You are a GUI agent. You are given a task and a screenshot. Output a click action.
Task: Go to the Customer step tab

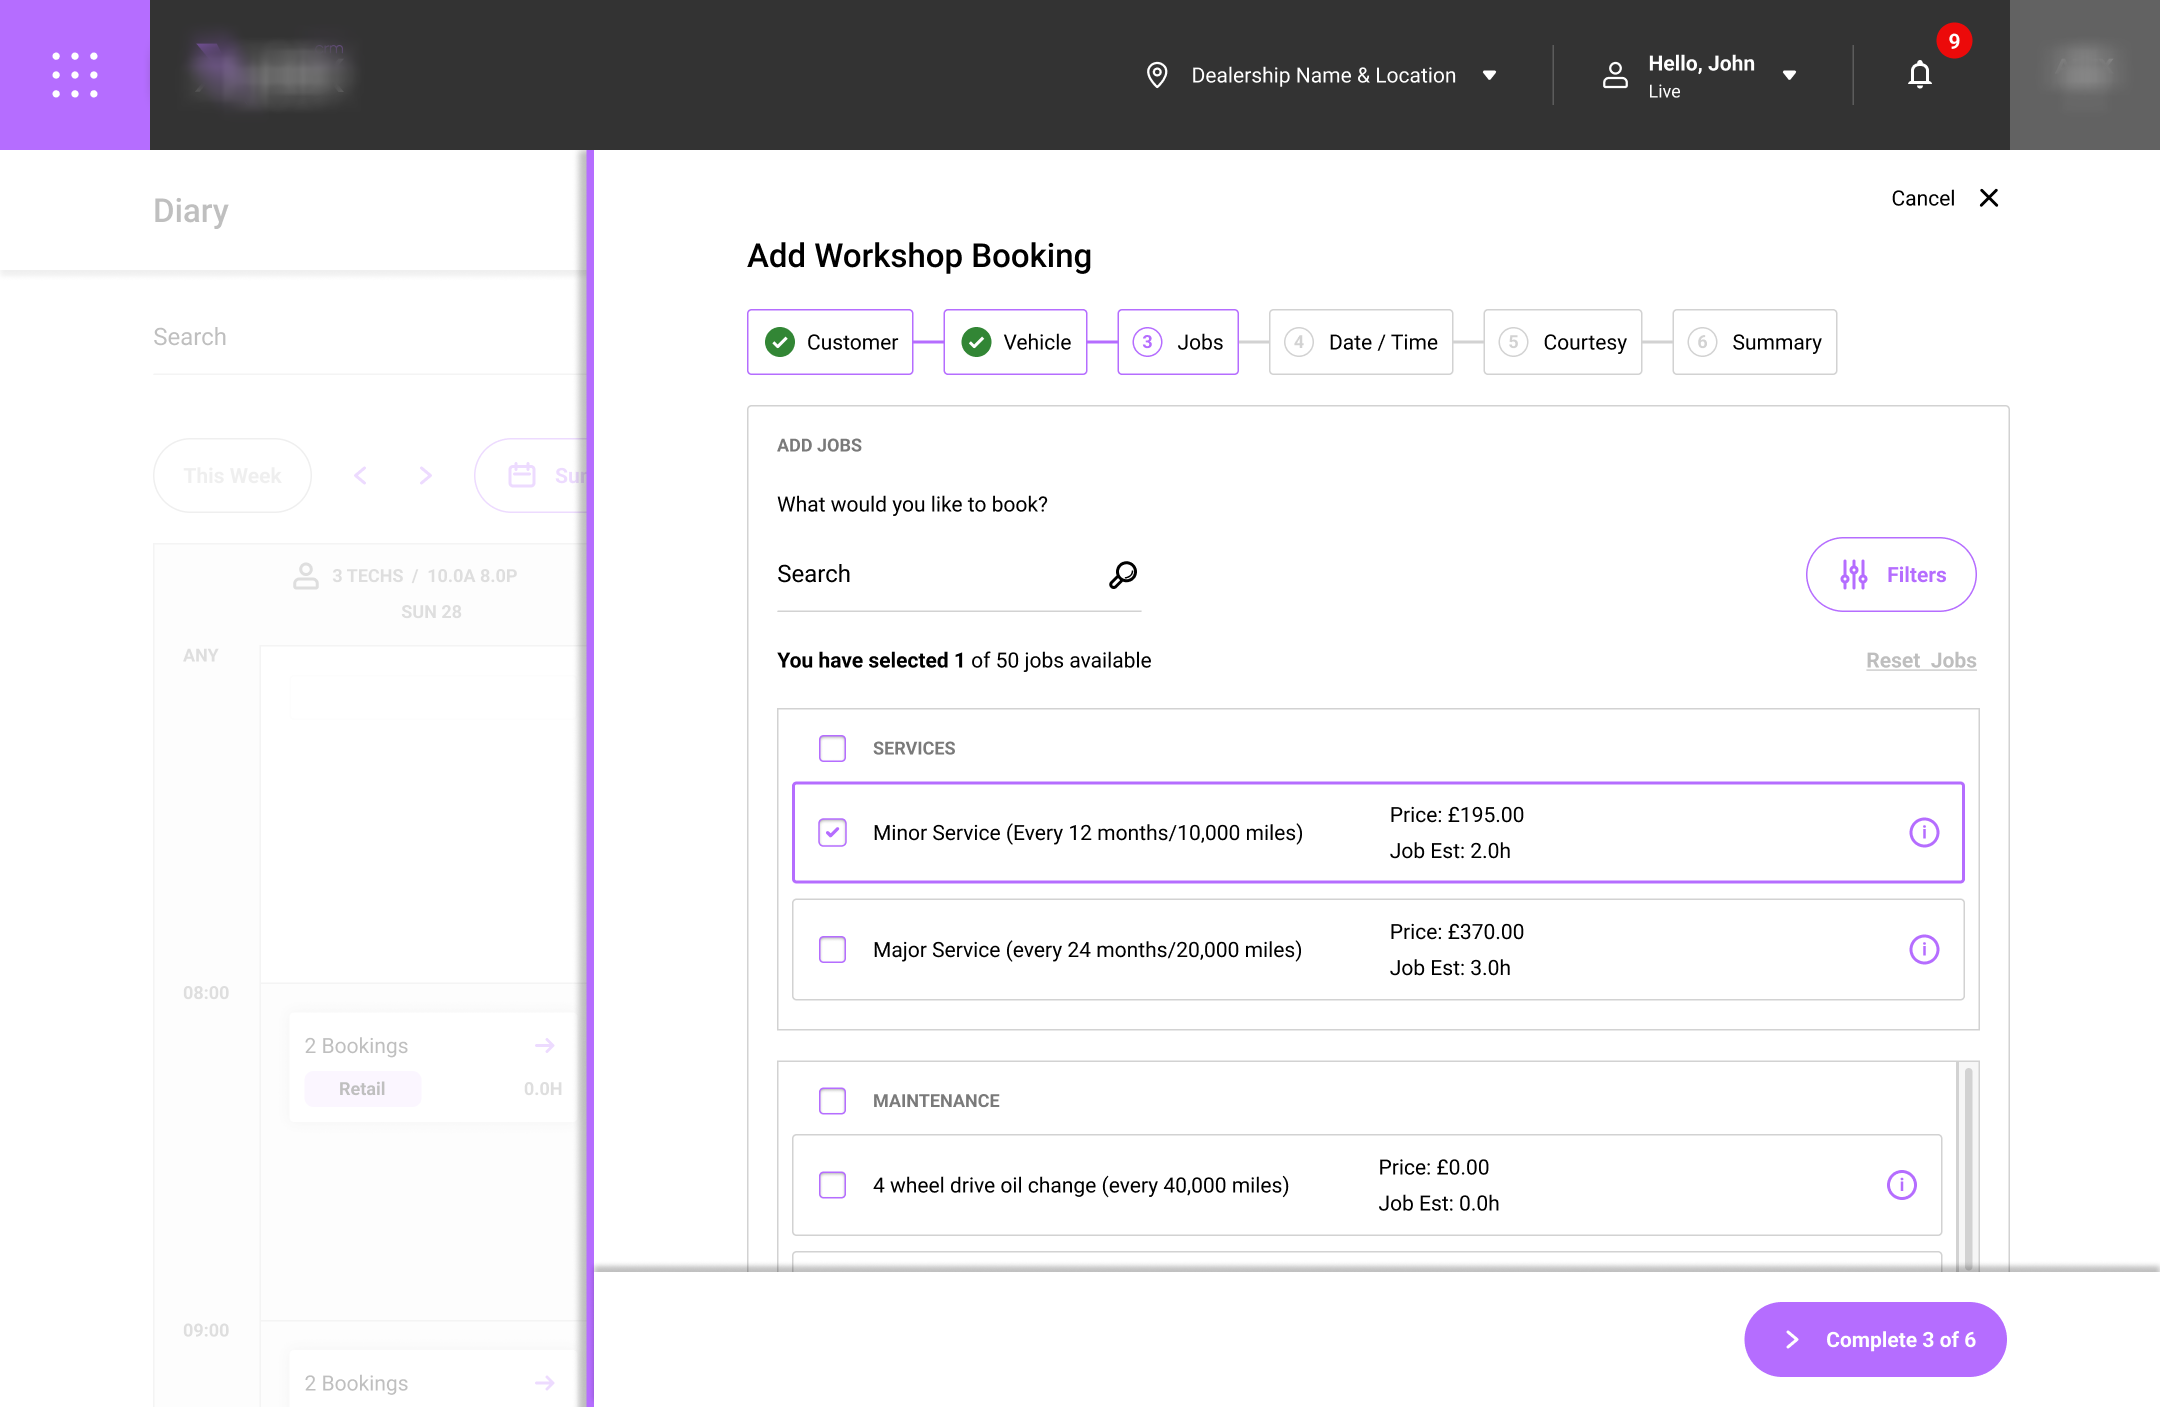830,342
